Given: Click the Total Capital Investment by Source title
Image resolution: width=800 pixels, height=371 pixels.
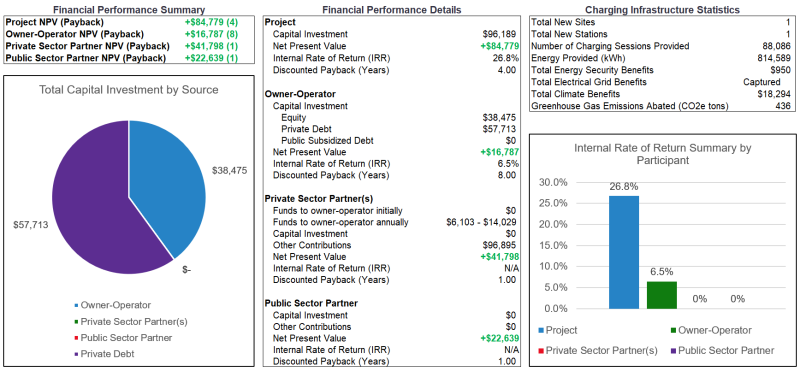Looking at the screenshot, I should (x=129, y=90).
